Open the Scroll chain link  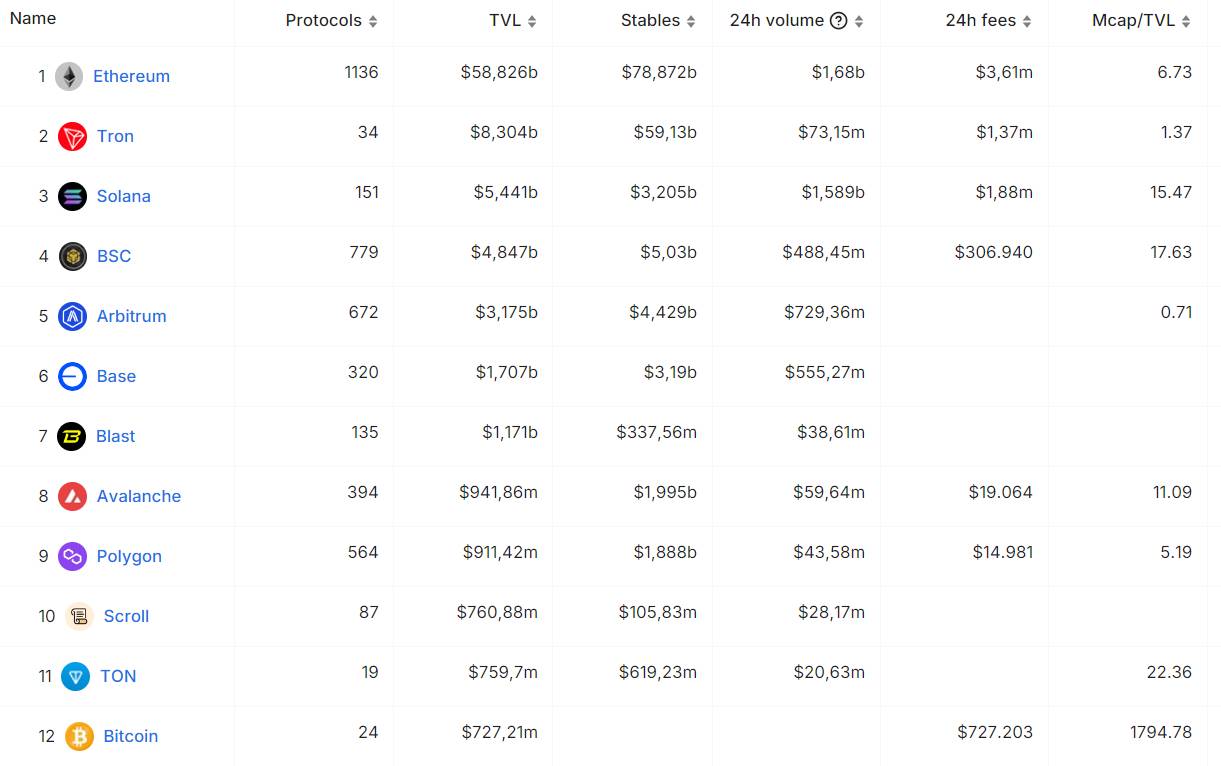pyautogui.click(x=126, y=616)
